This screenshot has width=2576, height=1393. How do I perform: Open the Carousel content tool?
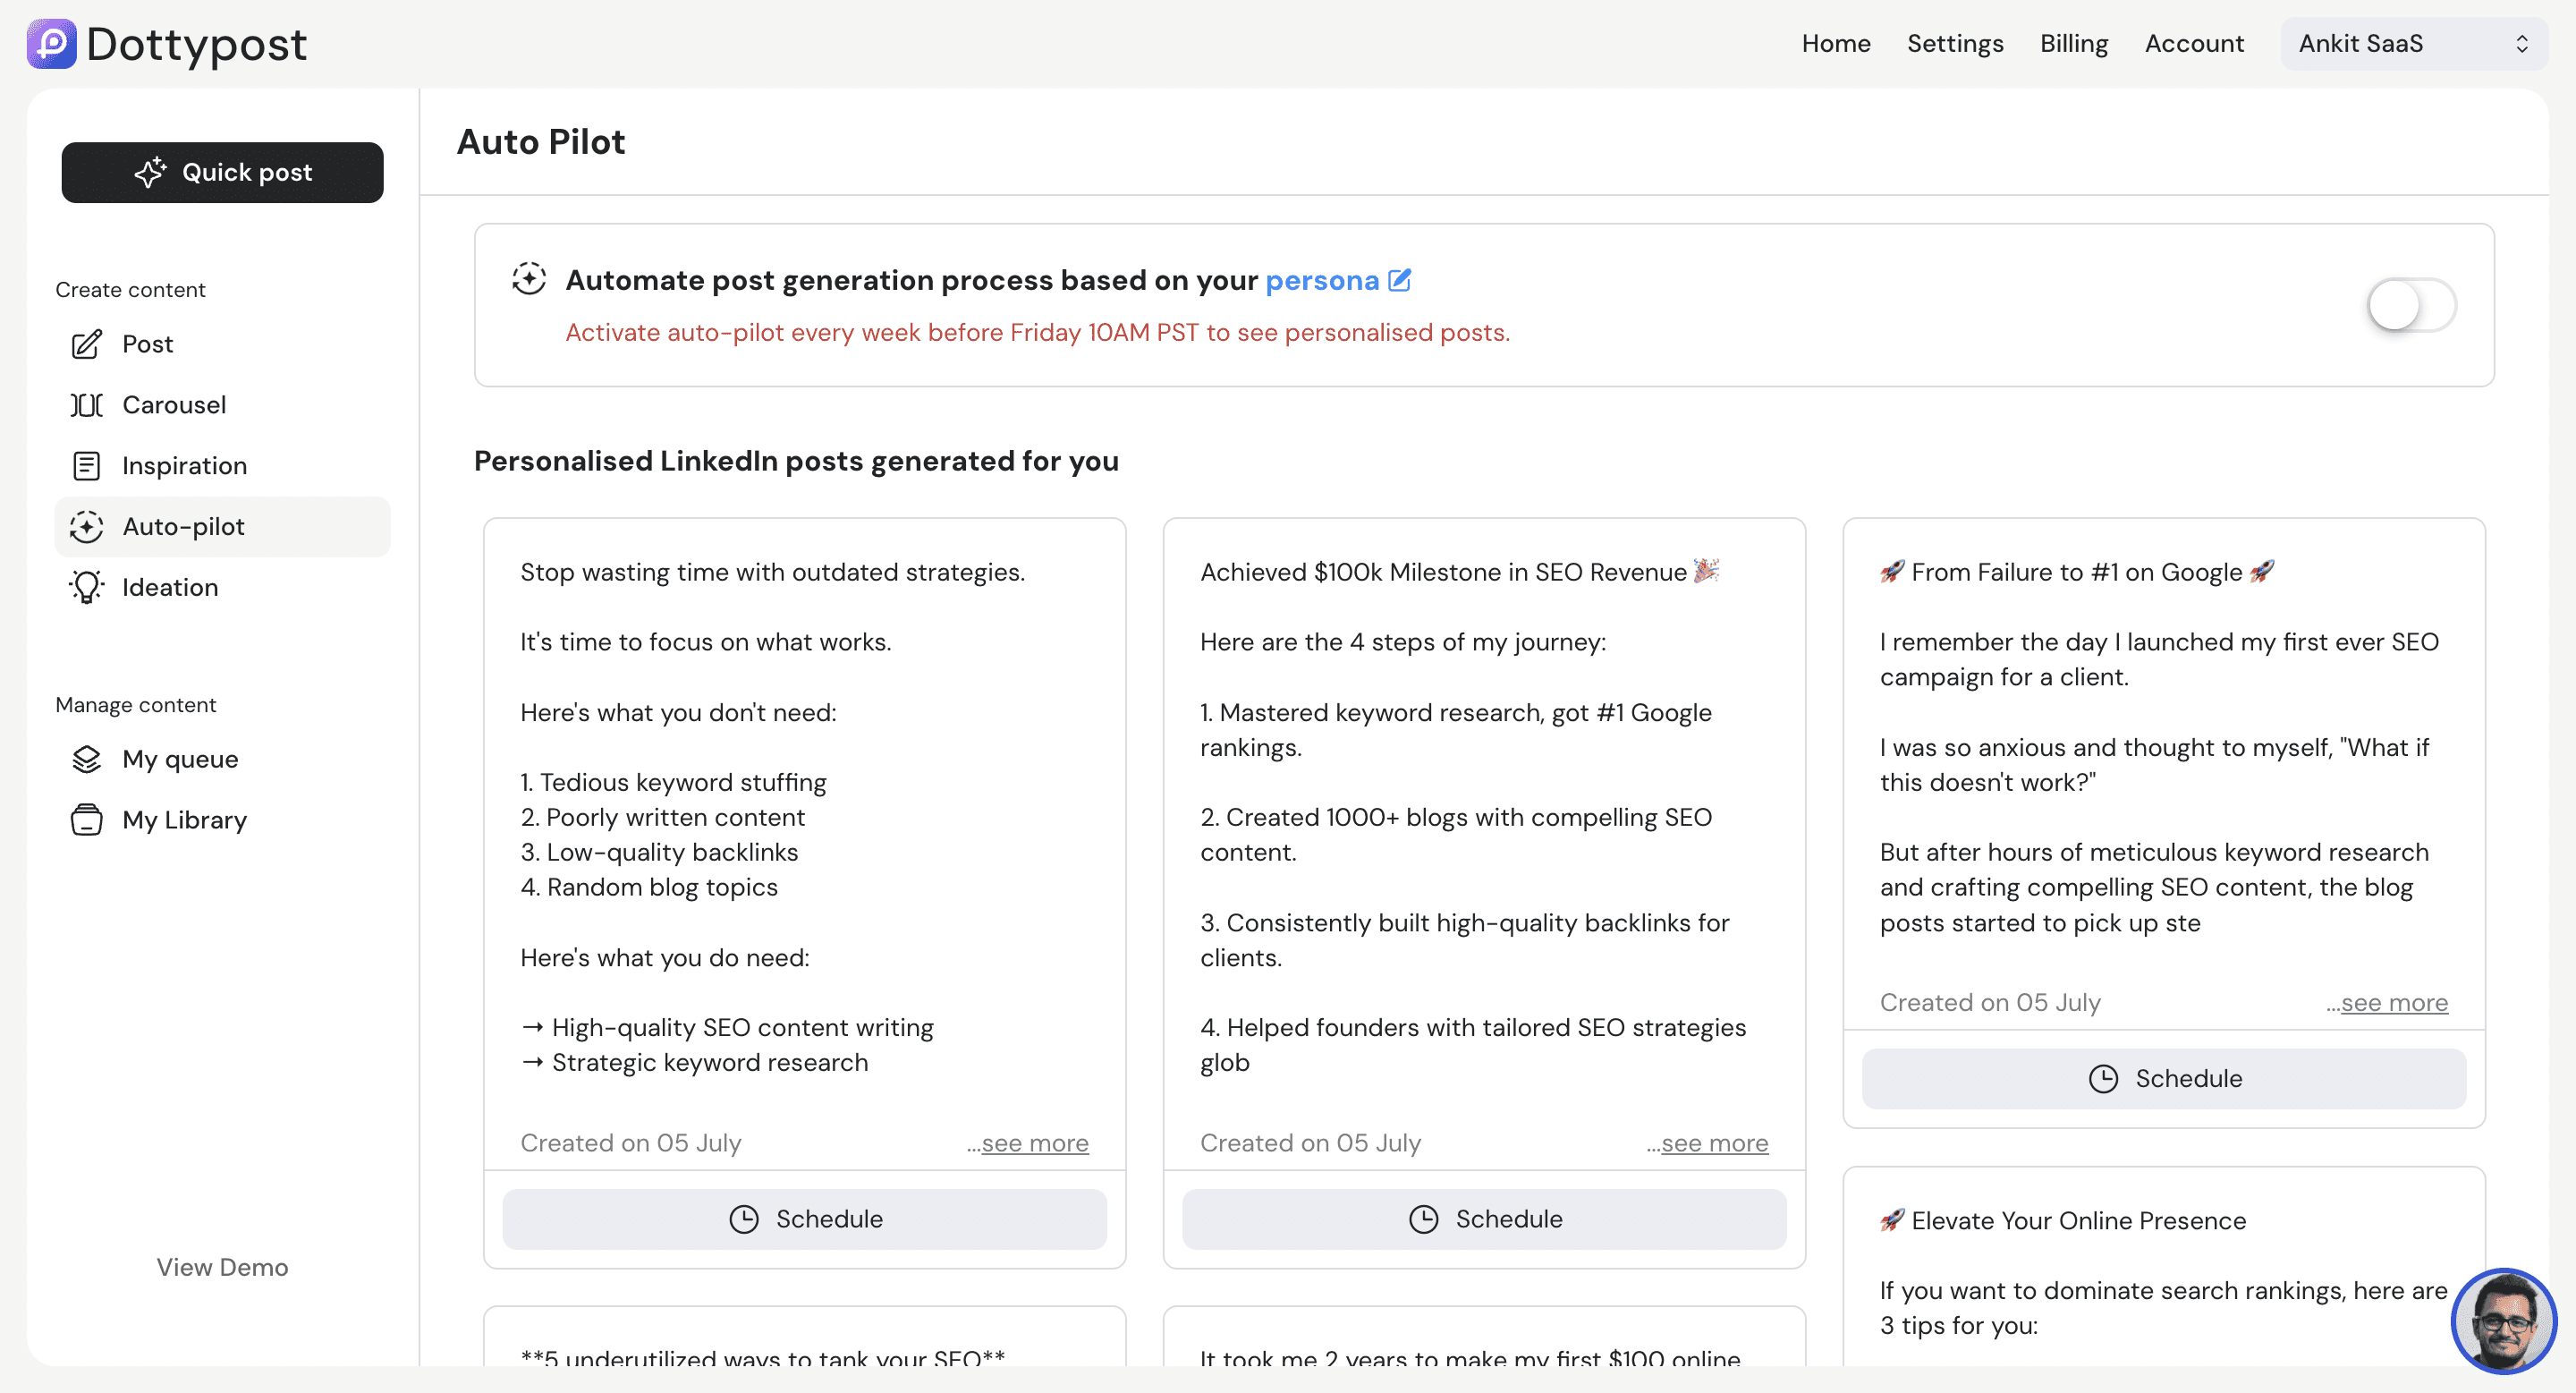(174, 405)
